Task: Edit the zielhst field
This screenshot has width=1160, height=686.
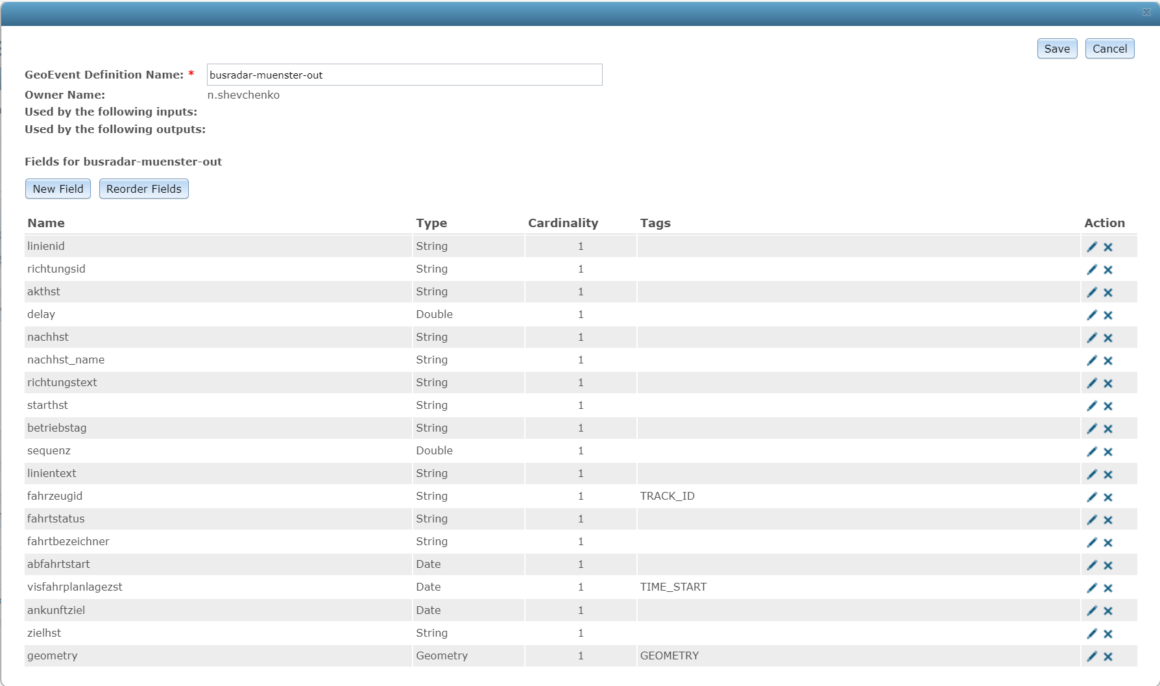Action: [1092, 633]
